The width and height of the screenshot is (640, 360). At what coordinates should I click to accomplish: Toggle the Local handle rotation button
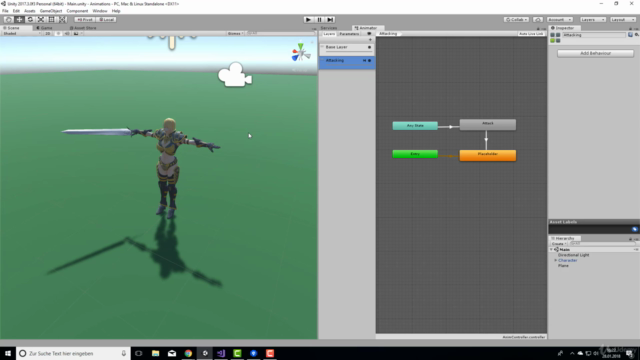pos(107,20)
